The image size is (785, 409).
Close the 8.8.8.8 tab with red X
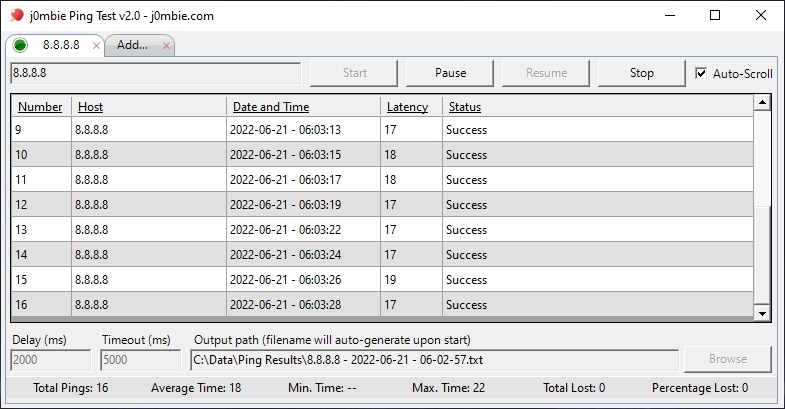coord(96,46)
